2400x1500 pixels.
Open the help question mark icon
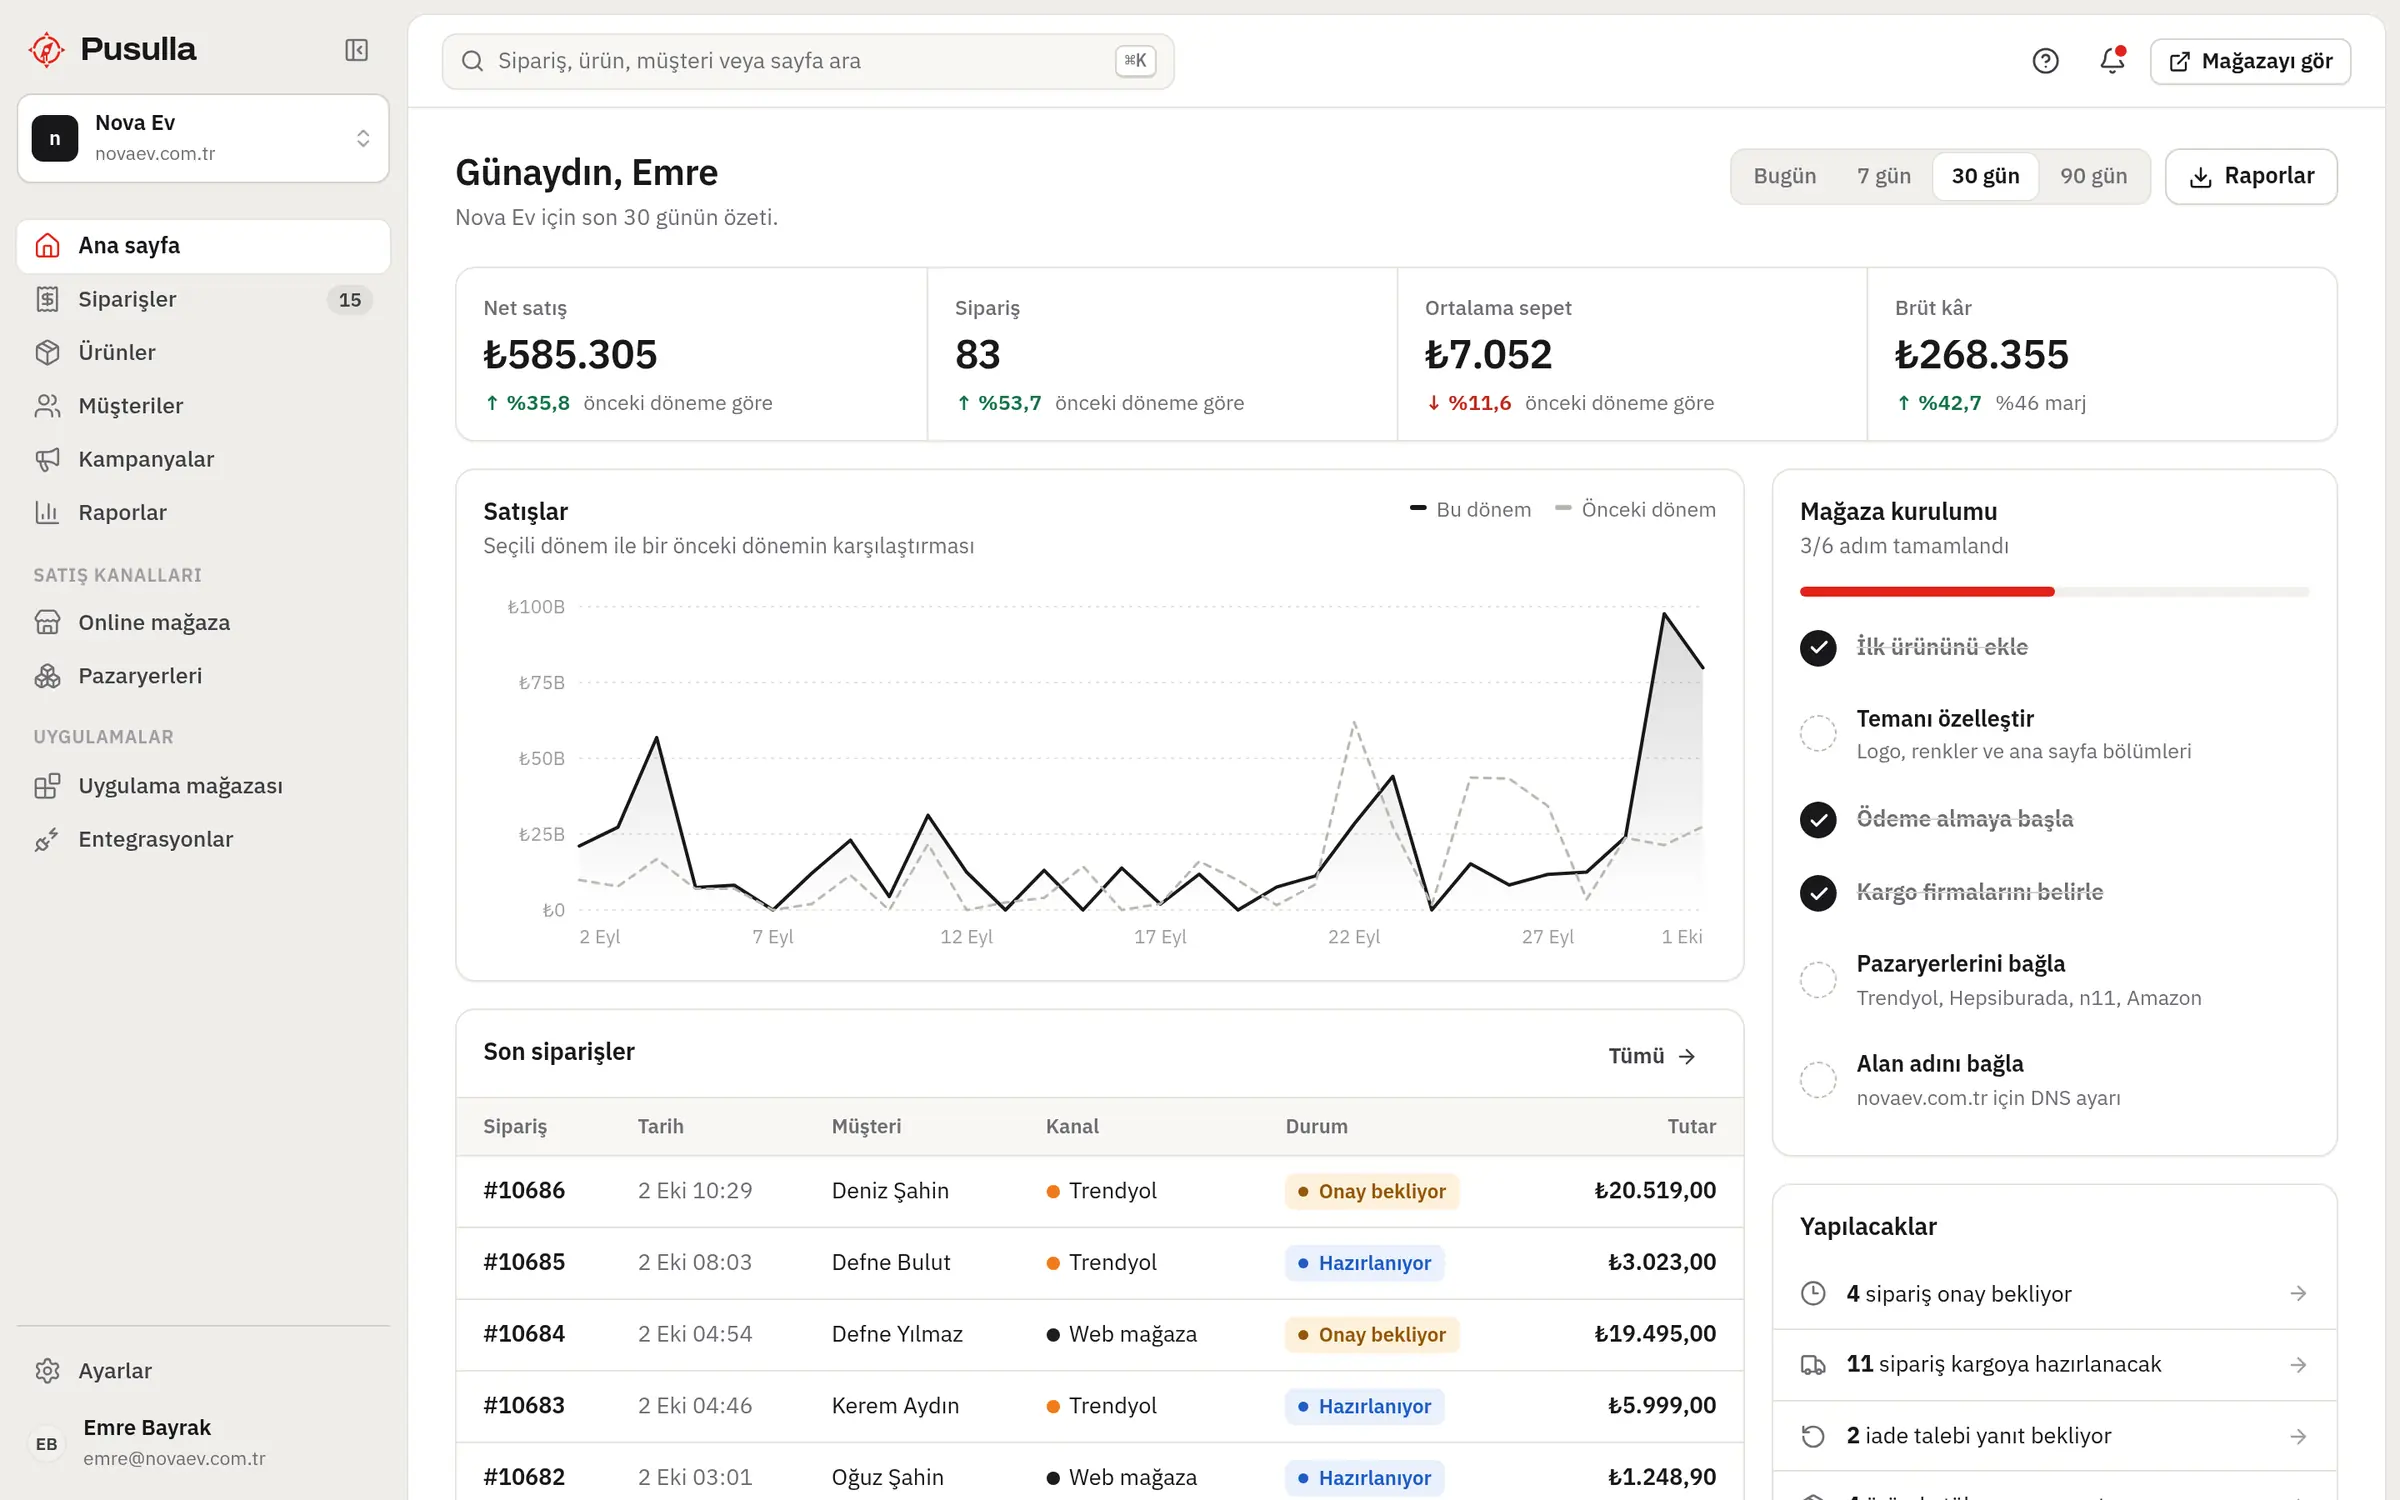tap(2045, 61)
